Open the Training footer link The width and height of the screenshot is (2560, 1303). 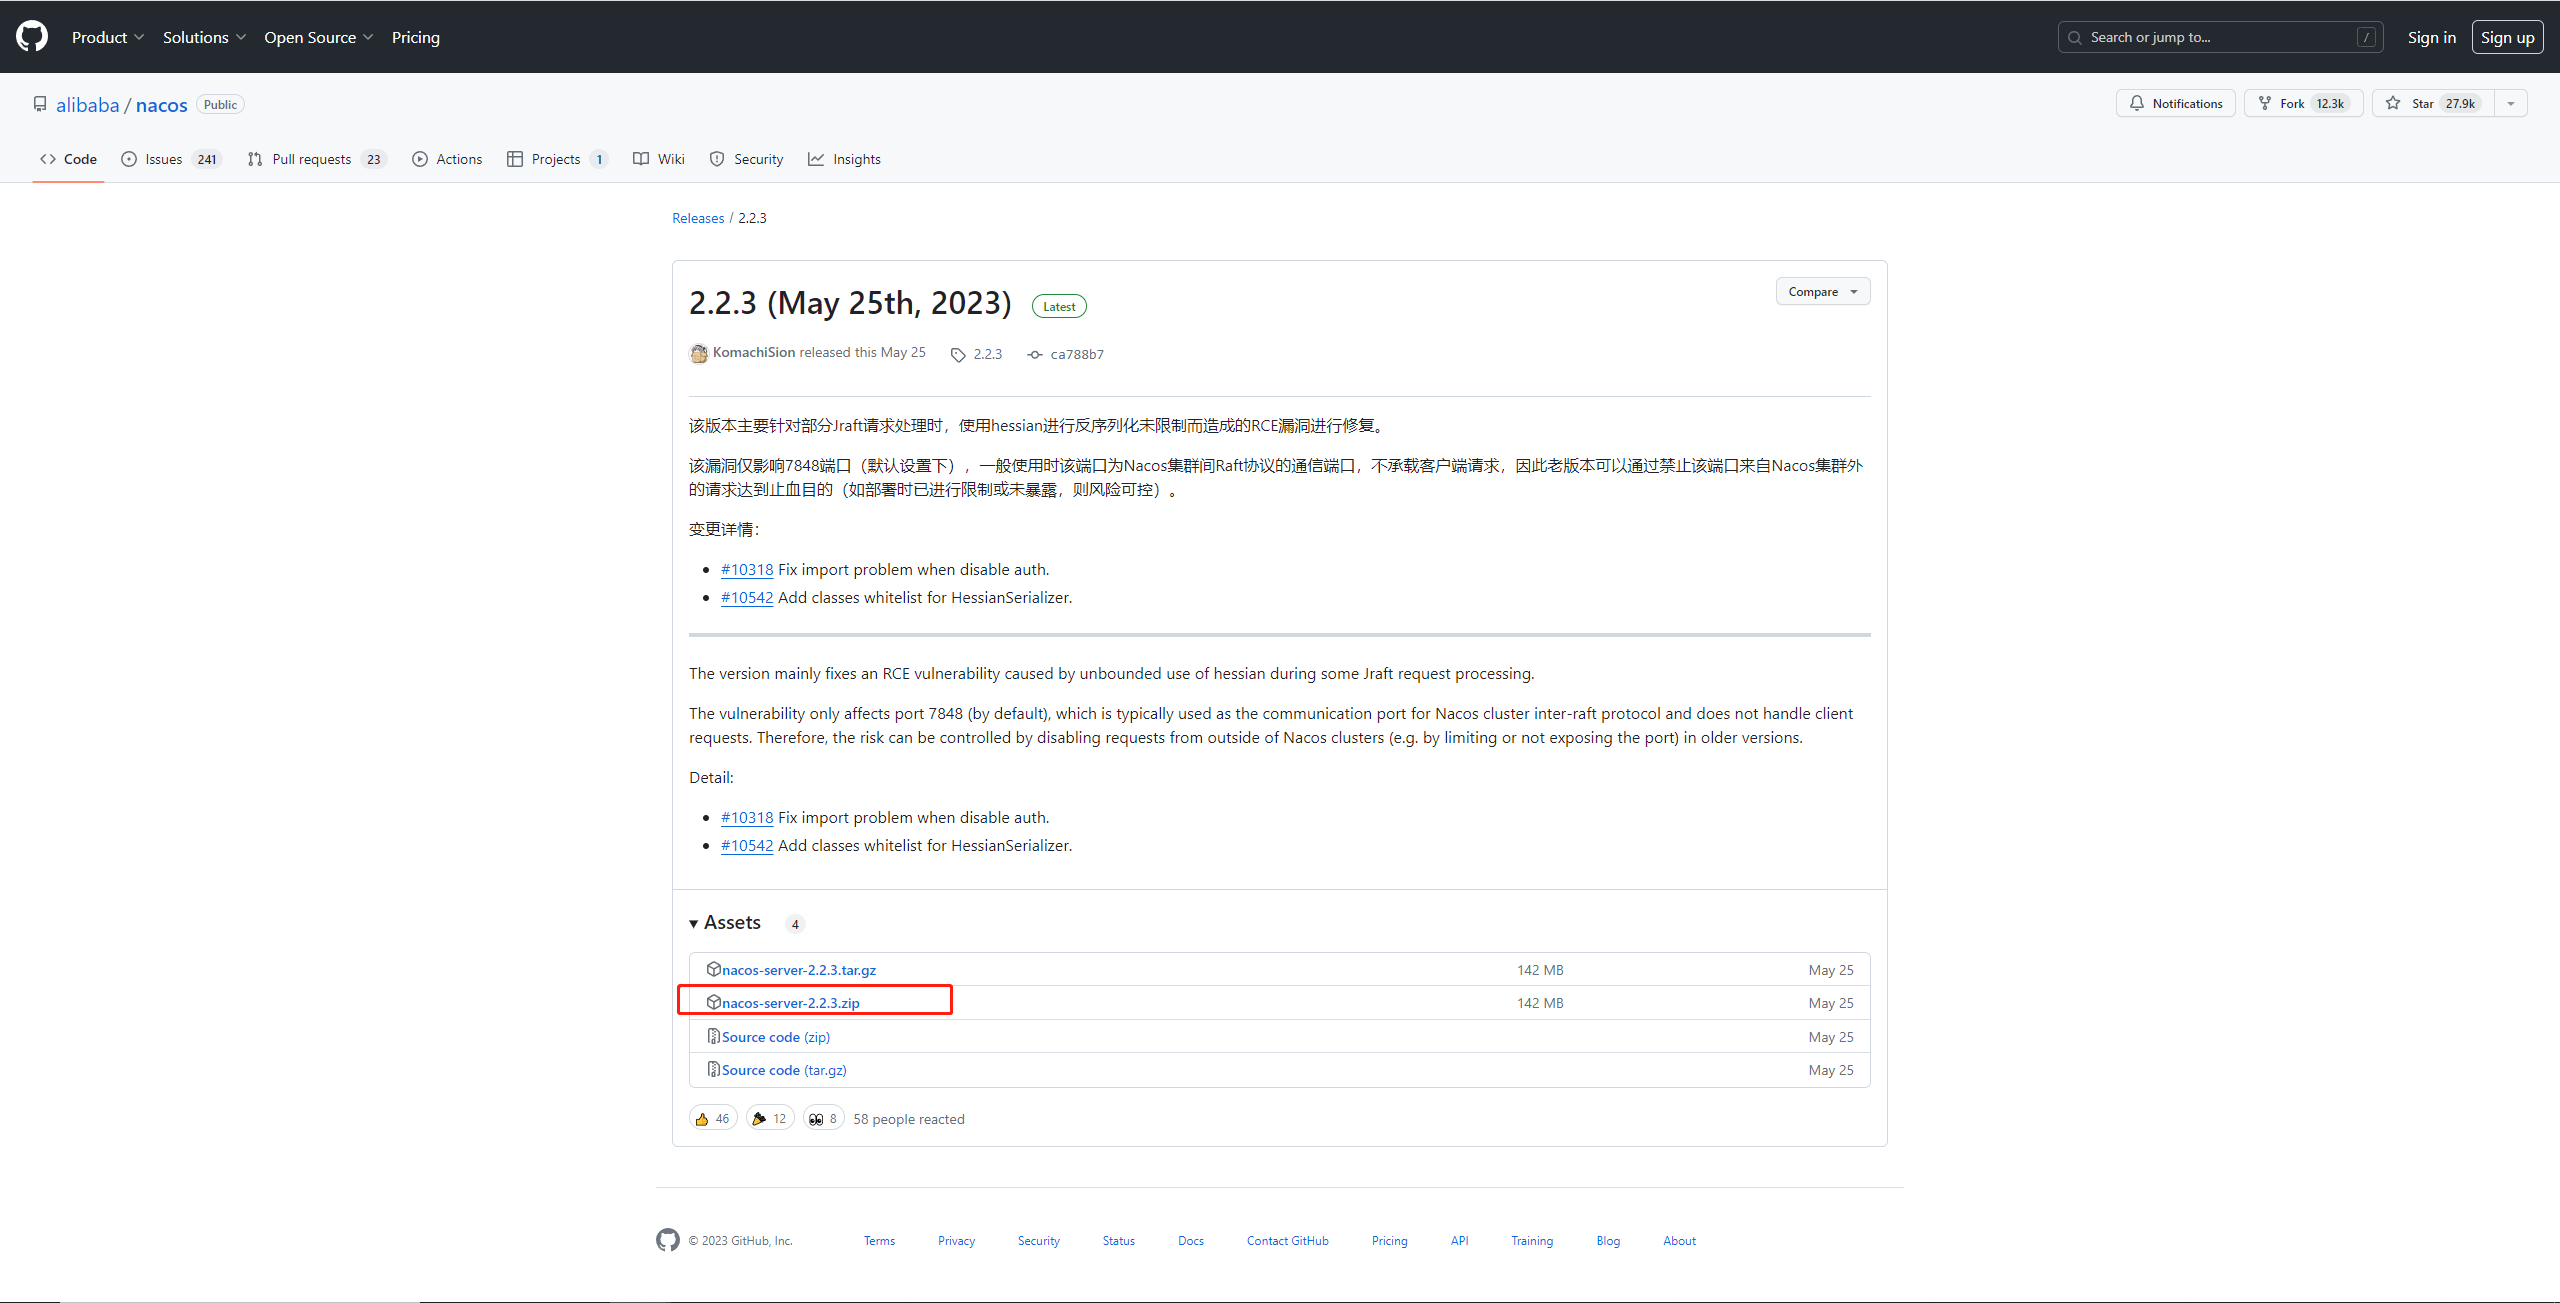[1532, 1241]
